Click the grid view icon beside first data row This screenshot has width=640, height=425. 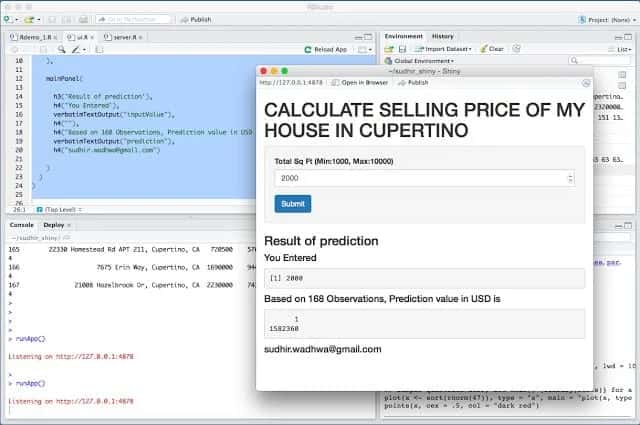622,75
